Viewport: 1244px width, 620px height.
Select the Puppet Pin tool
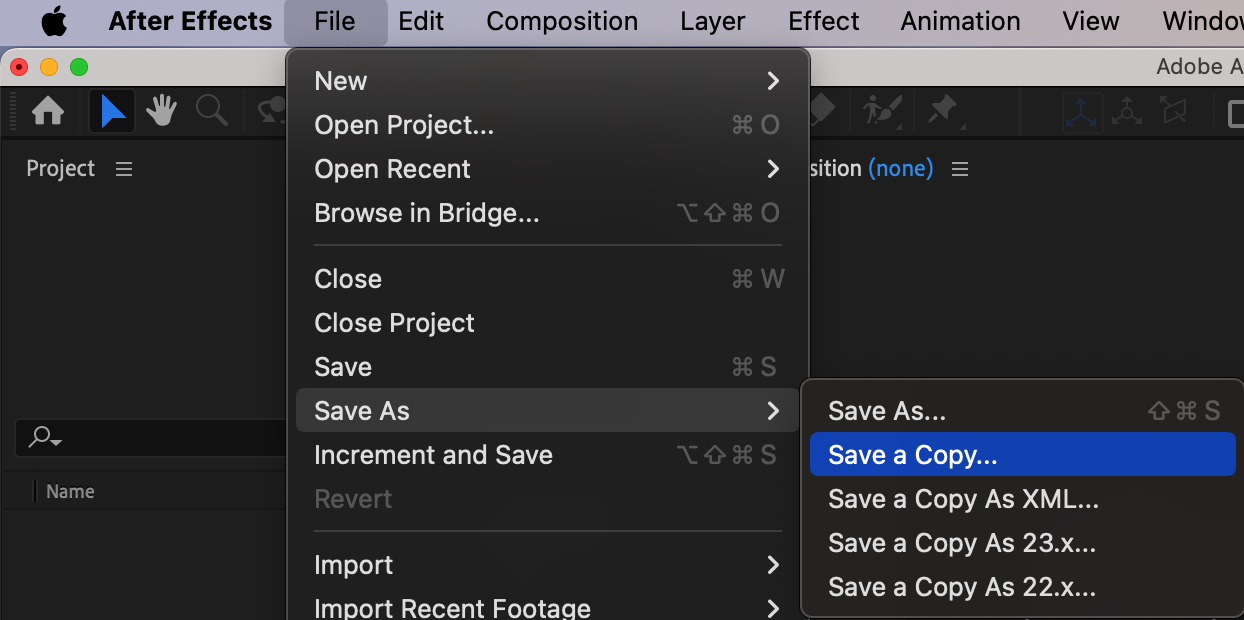click(x=943, y=111)
